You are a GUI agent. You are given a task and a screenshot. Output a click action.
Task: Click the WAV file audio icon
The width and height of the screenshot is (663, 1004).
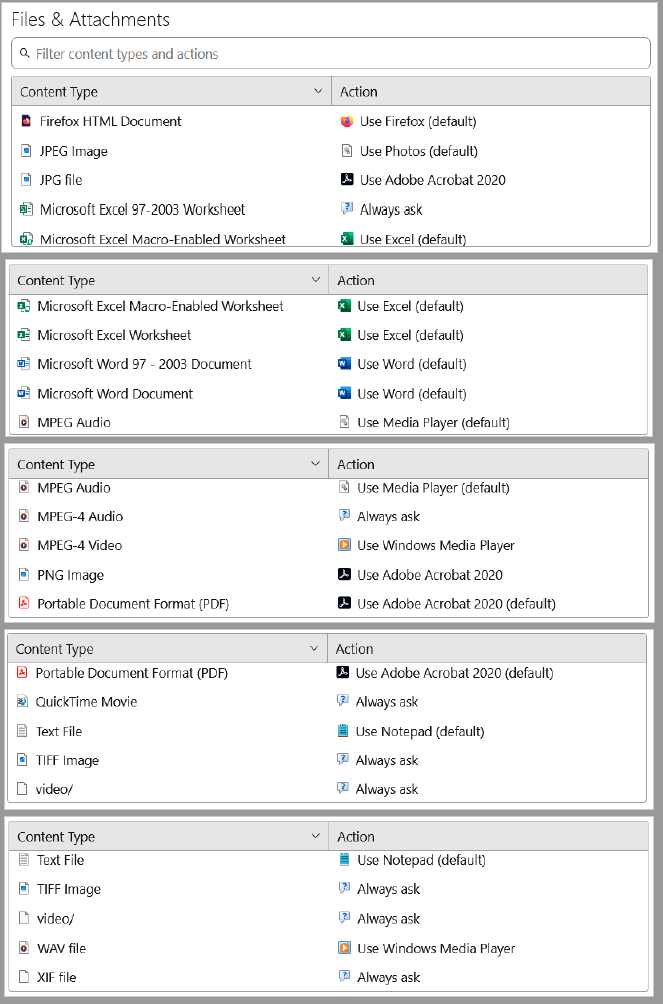[x=24, y=948]
